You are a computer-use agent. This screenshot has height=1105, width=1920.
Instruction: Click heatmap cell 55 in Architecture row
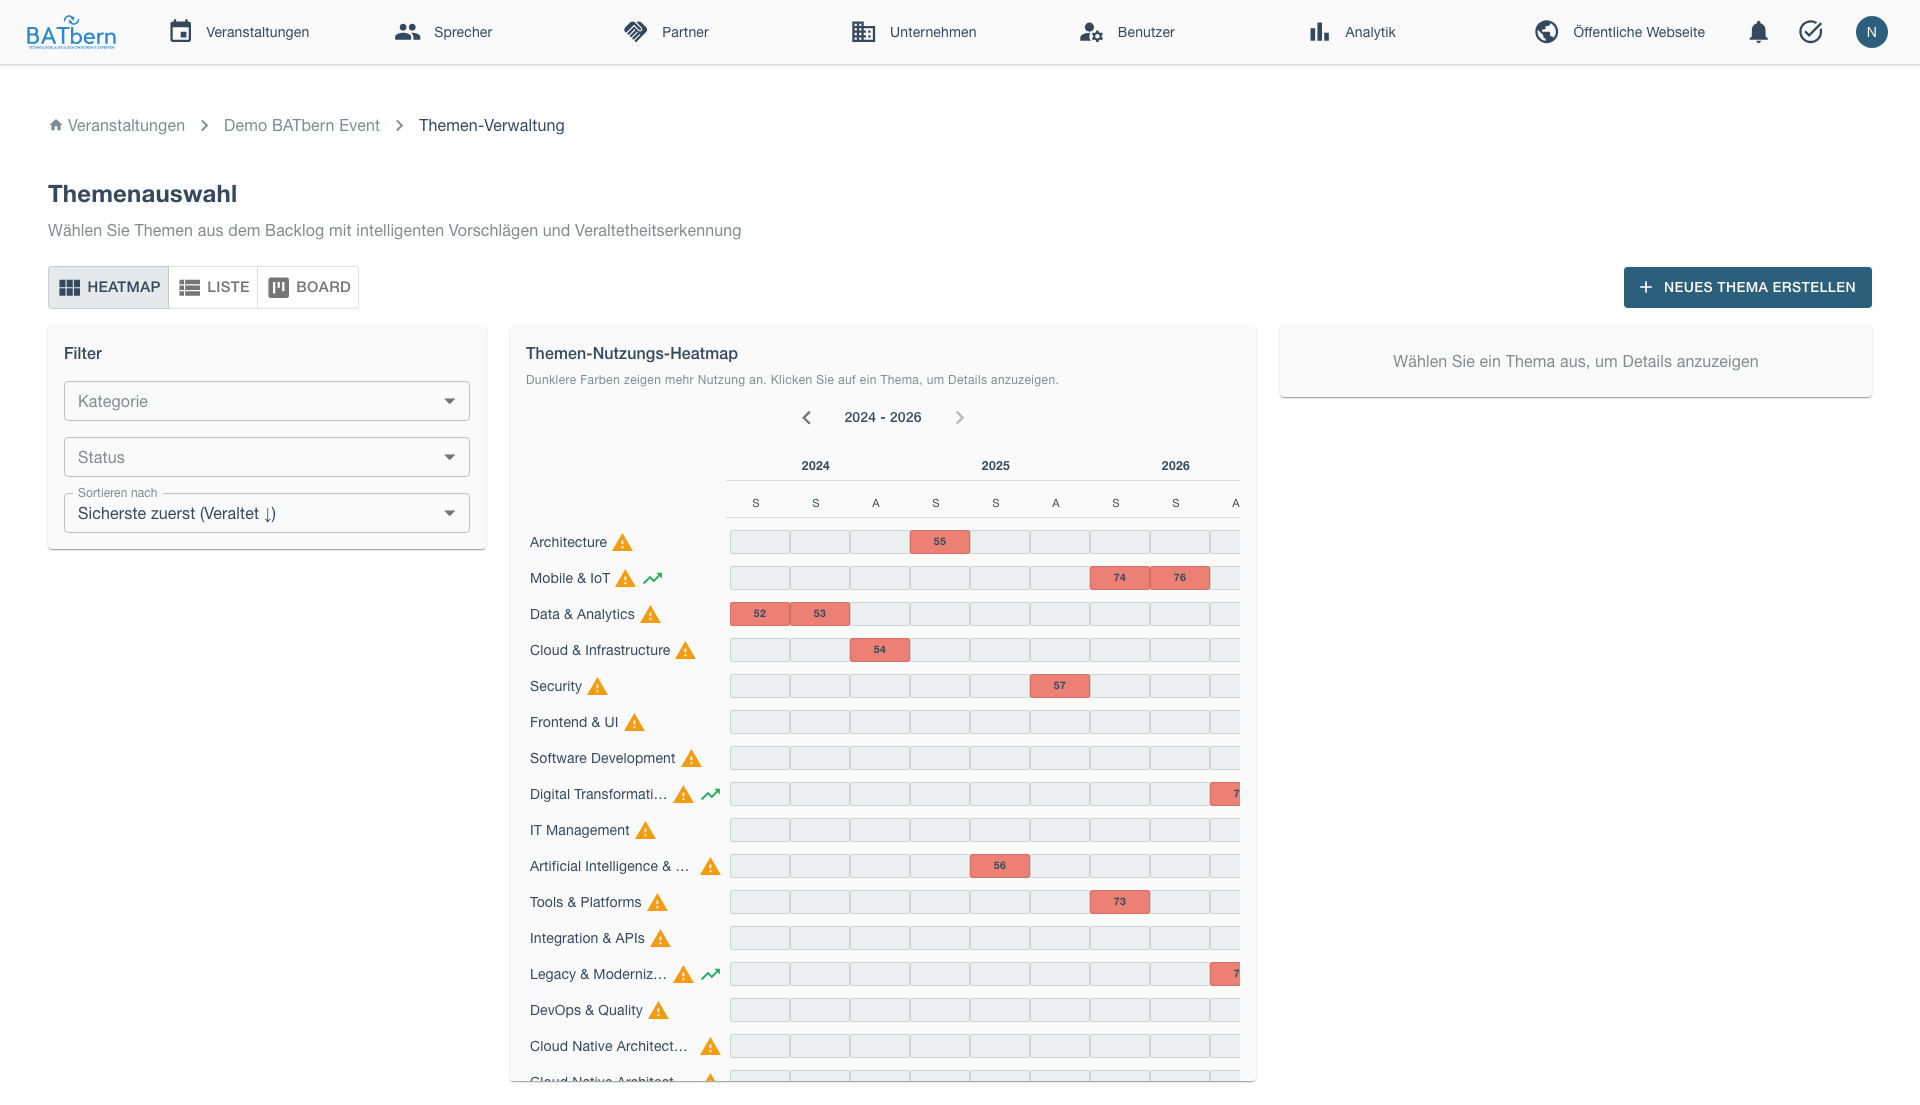click(939, 542)
